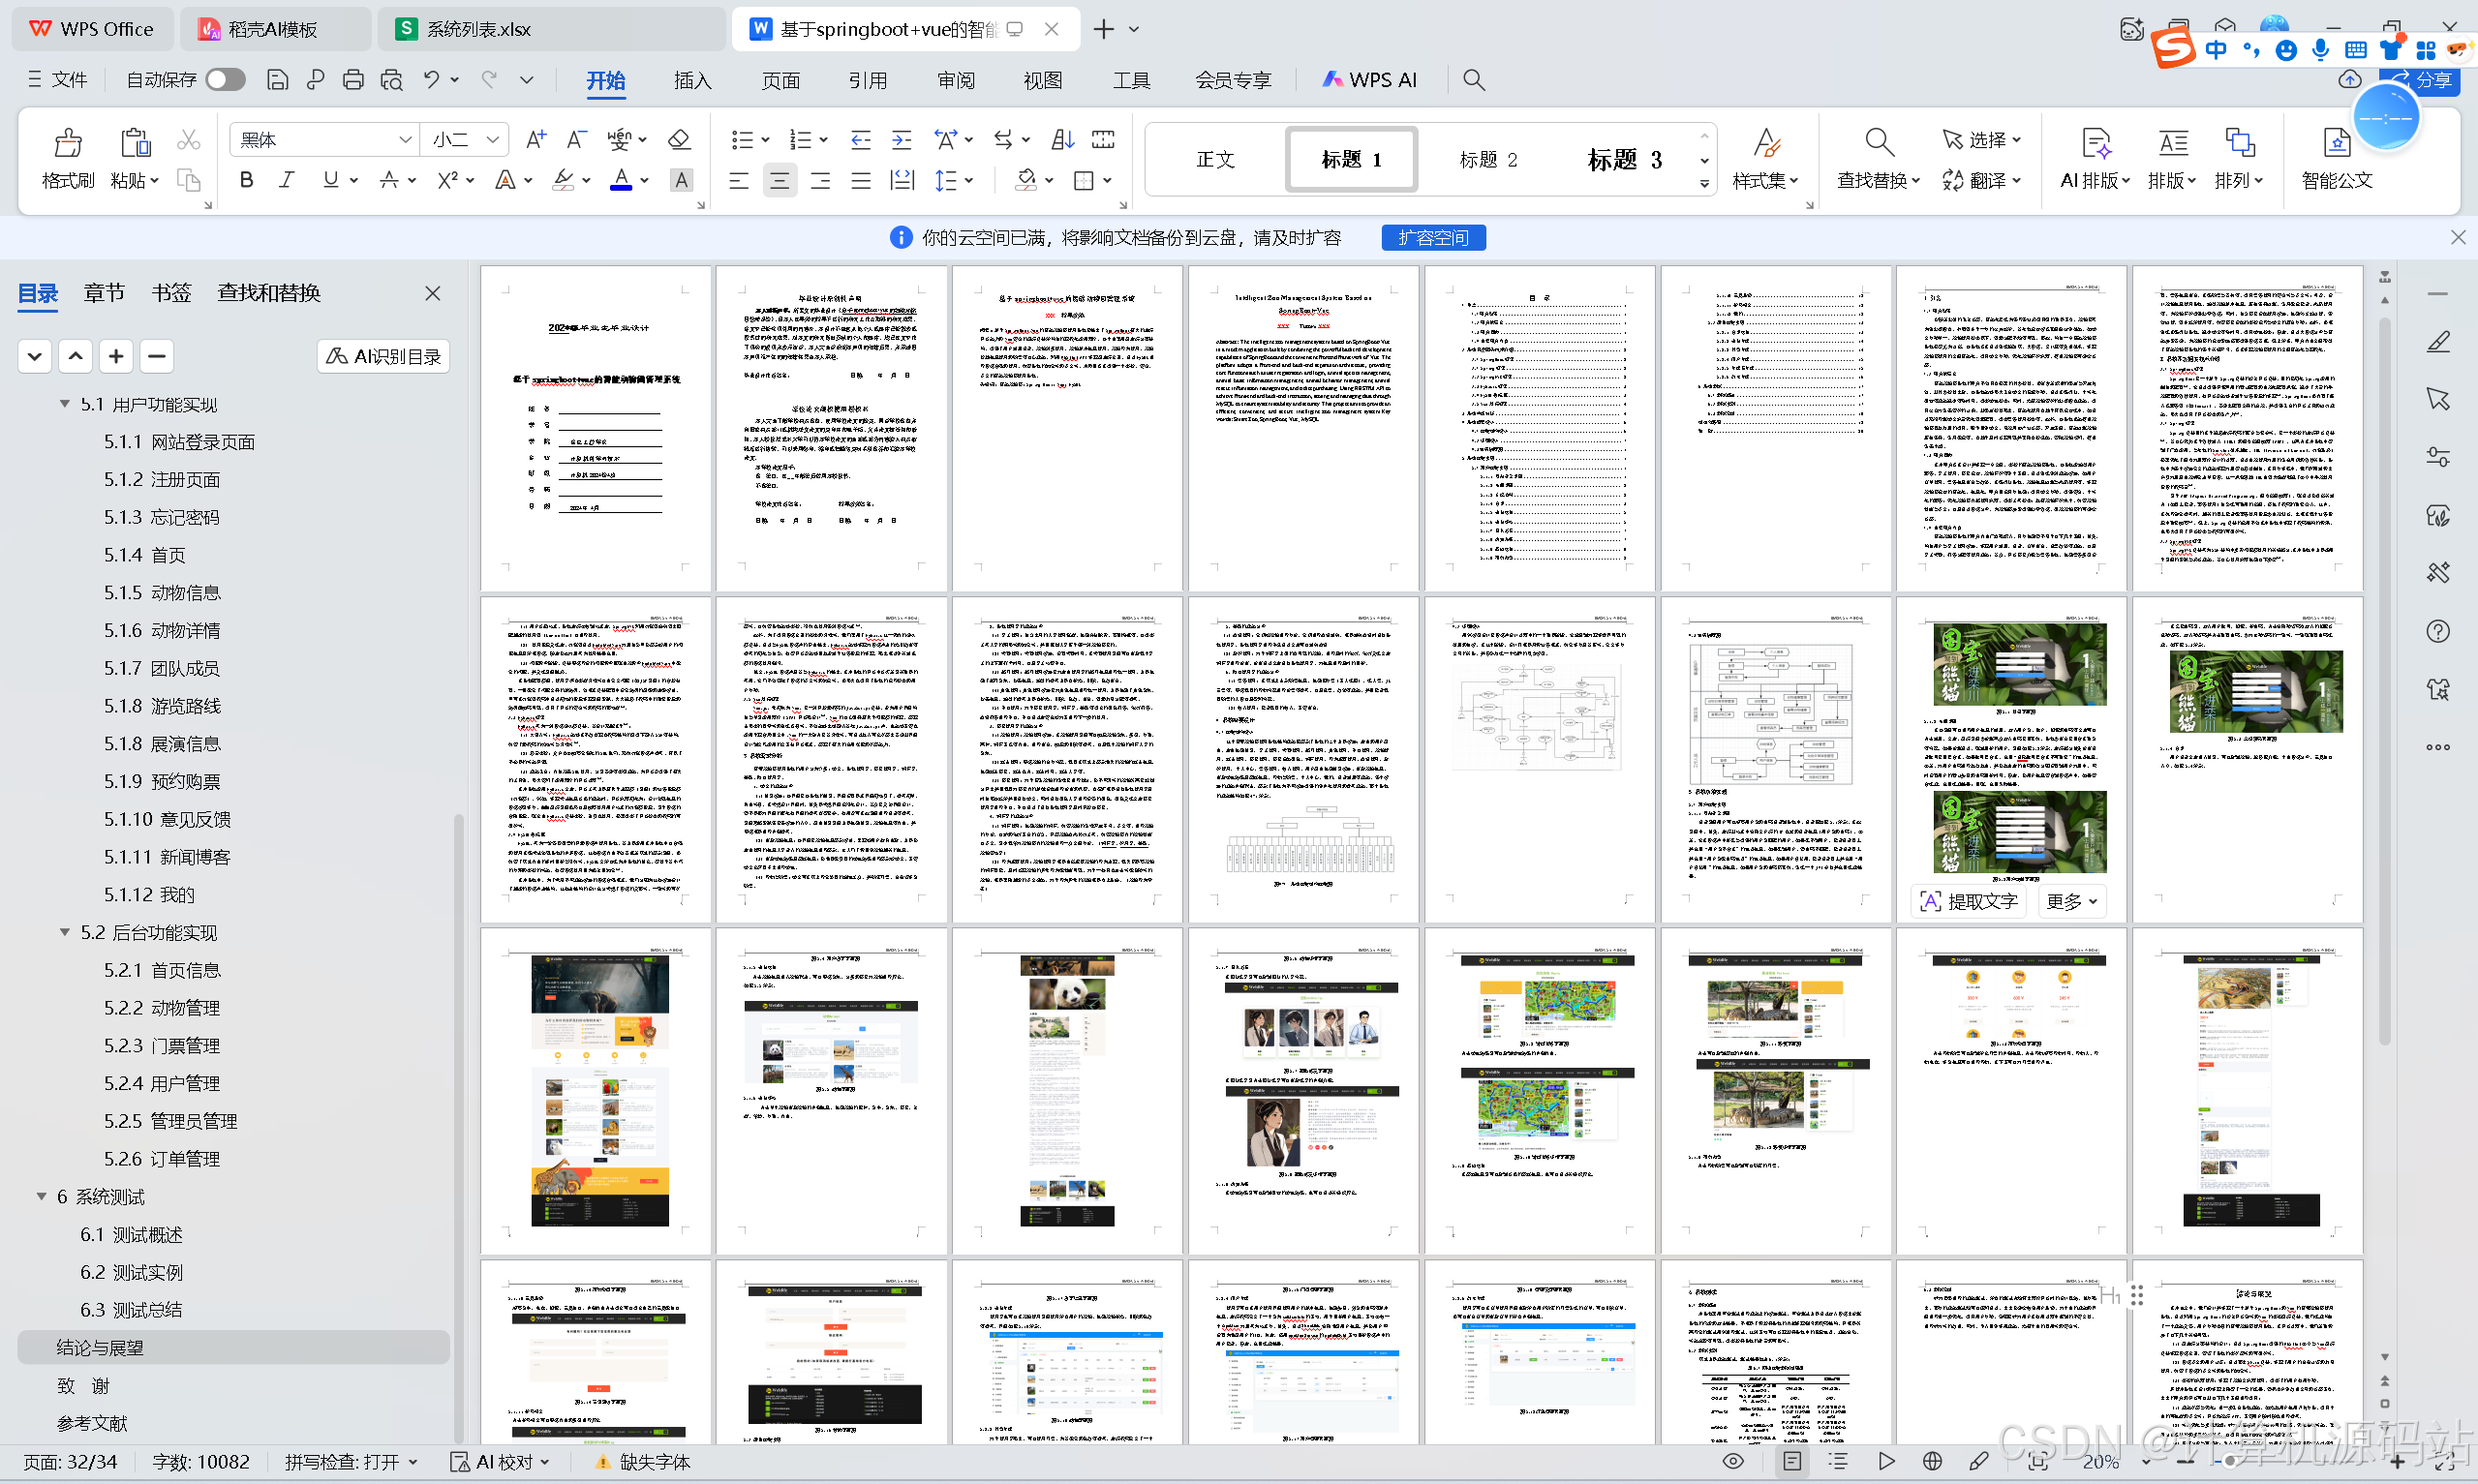Switch to the 审阅 ribbon tab

(x=956, y=80)
